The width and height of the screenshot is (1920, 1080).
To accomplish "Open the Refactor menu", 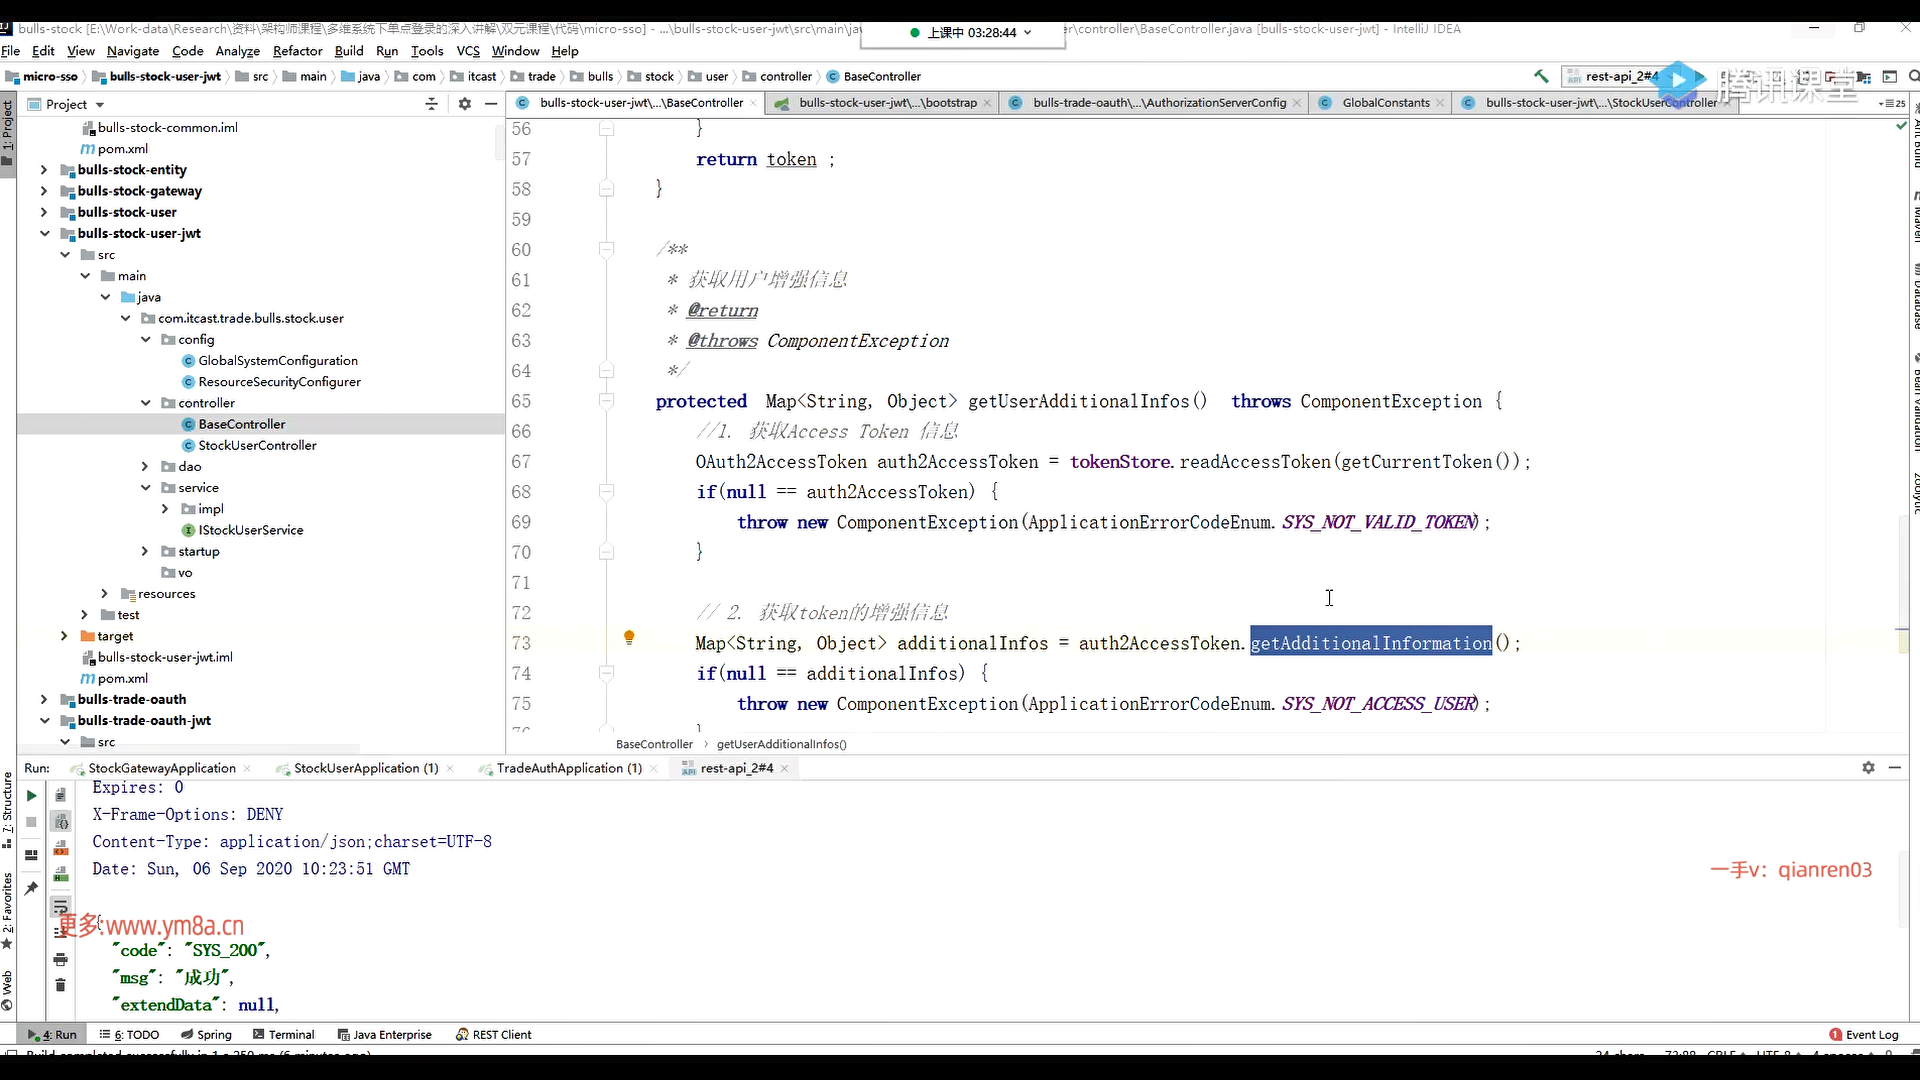I will pyautogui.click(x=297, y=51).
